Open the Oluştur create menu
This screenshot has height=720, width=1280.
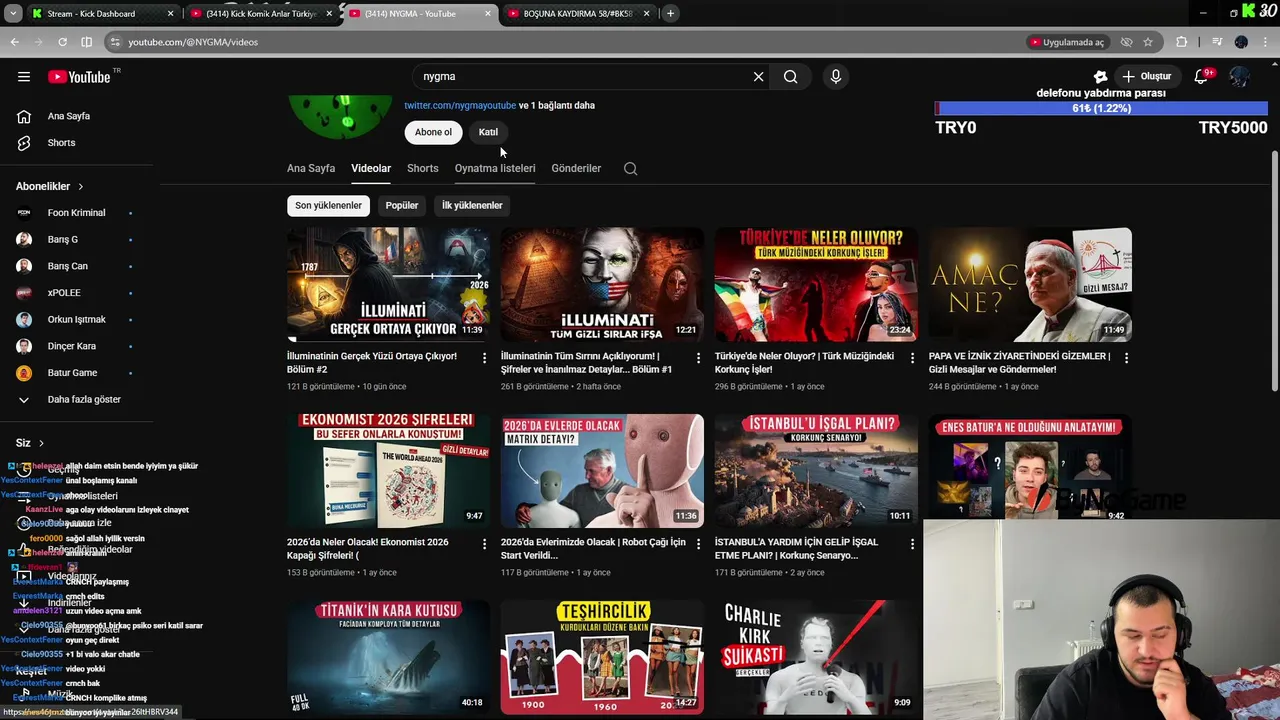(x=1146, y=76)
